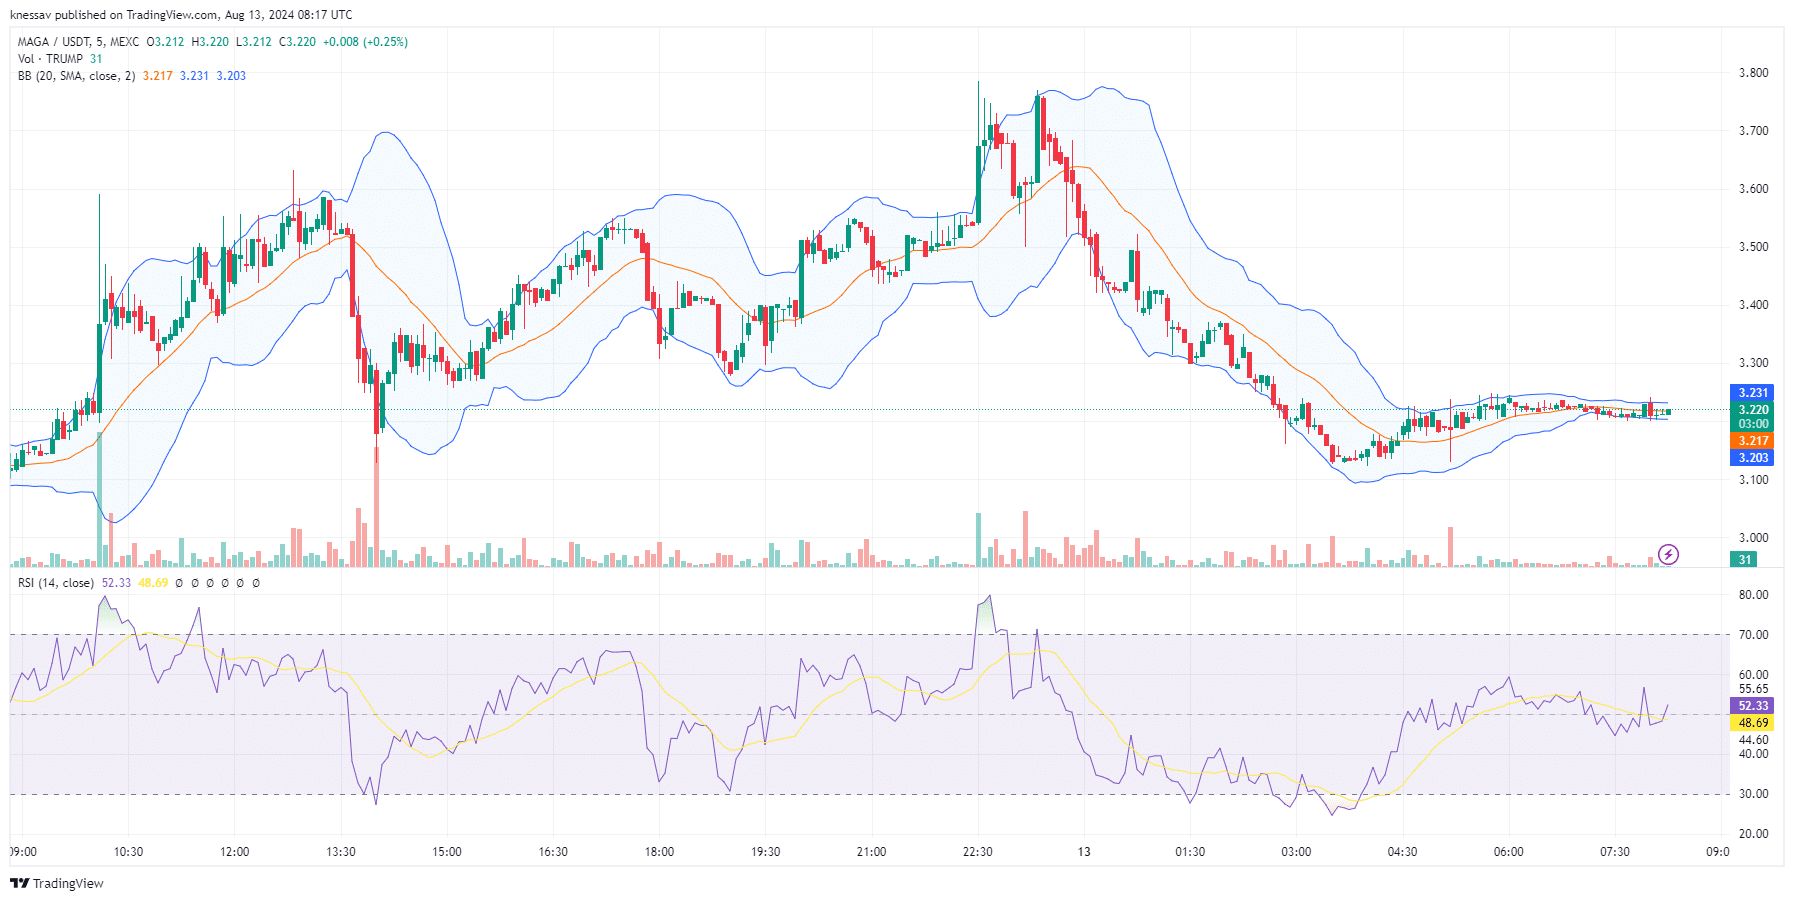Open the Vol · TRUMP indicator label
The height and width of the screenshot is (901, 1794).
coord(50,59)
